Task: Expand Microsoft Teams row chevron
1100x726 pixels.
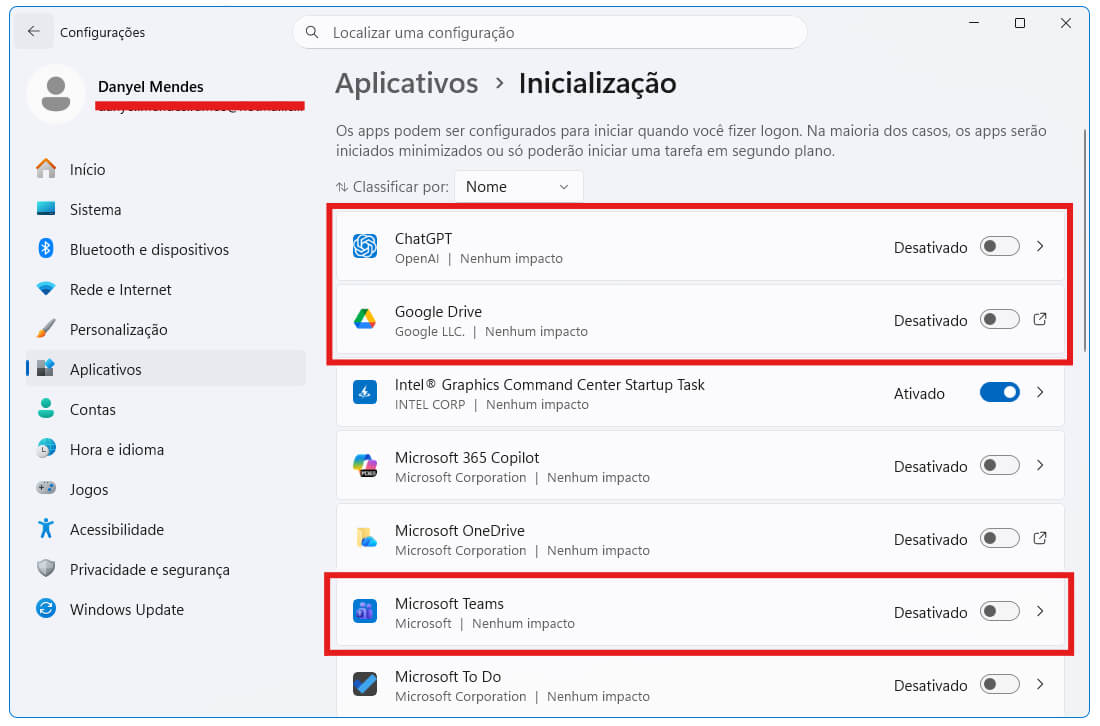Action: [x=1040, y=611]
